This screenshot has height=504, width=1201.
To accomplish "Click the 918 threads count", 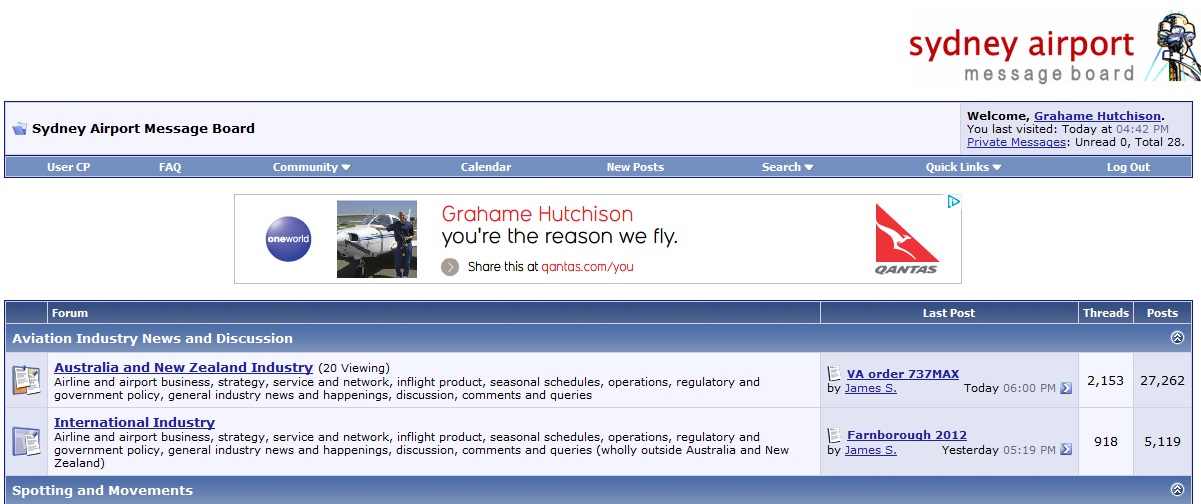I will click(1106, 441).
